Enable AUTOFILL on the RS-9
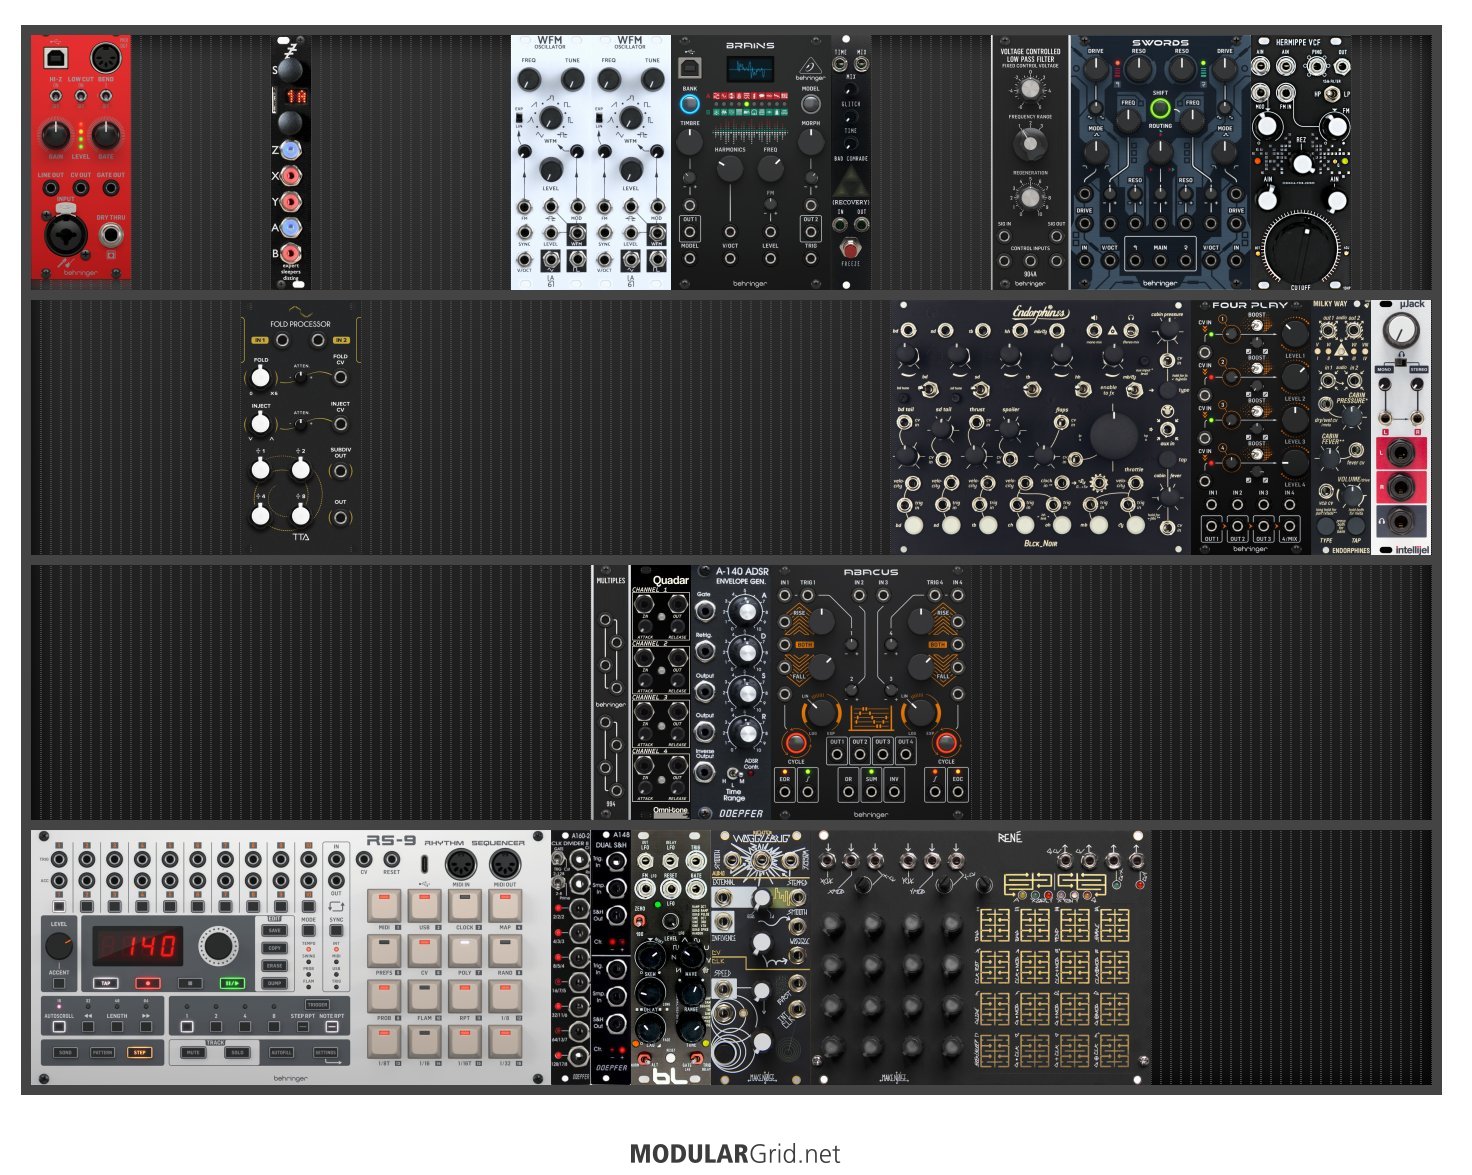The image size is (1472, 1175). point(282,1053)
